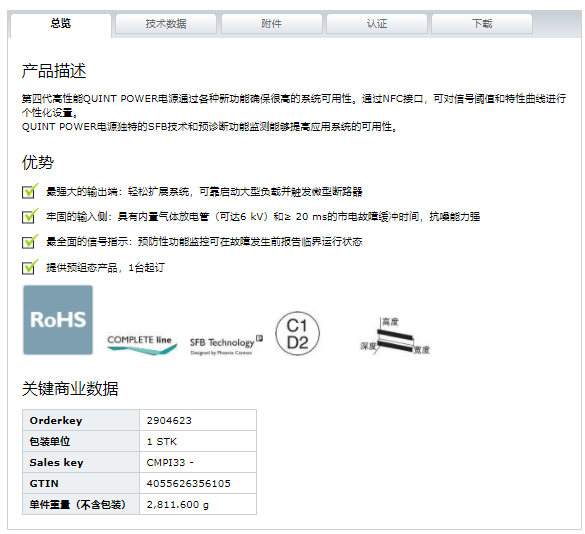Click the 关键商业数据 heading
This screenshot has height=534, width=585.
[70, 389]
